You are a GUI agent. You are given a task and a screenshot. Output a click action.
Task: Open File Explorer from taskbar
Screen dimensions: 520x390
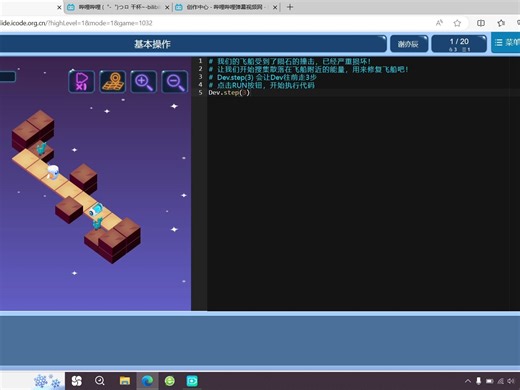[x=125, y=381]
